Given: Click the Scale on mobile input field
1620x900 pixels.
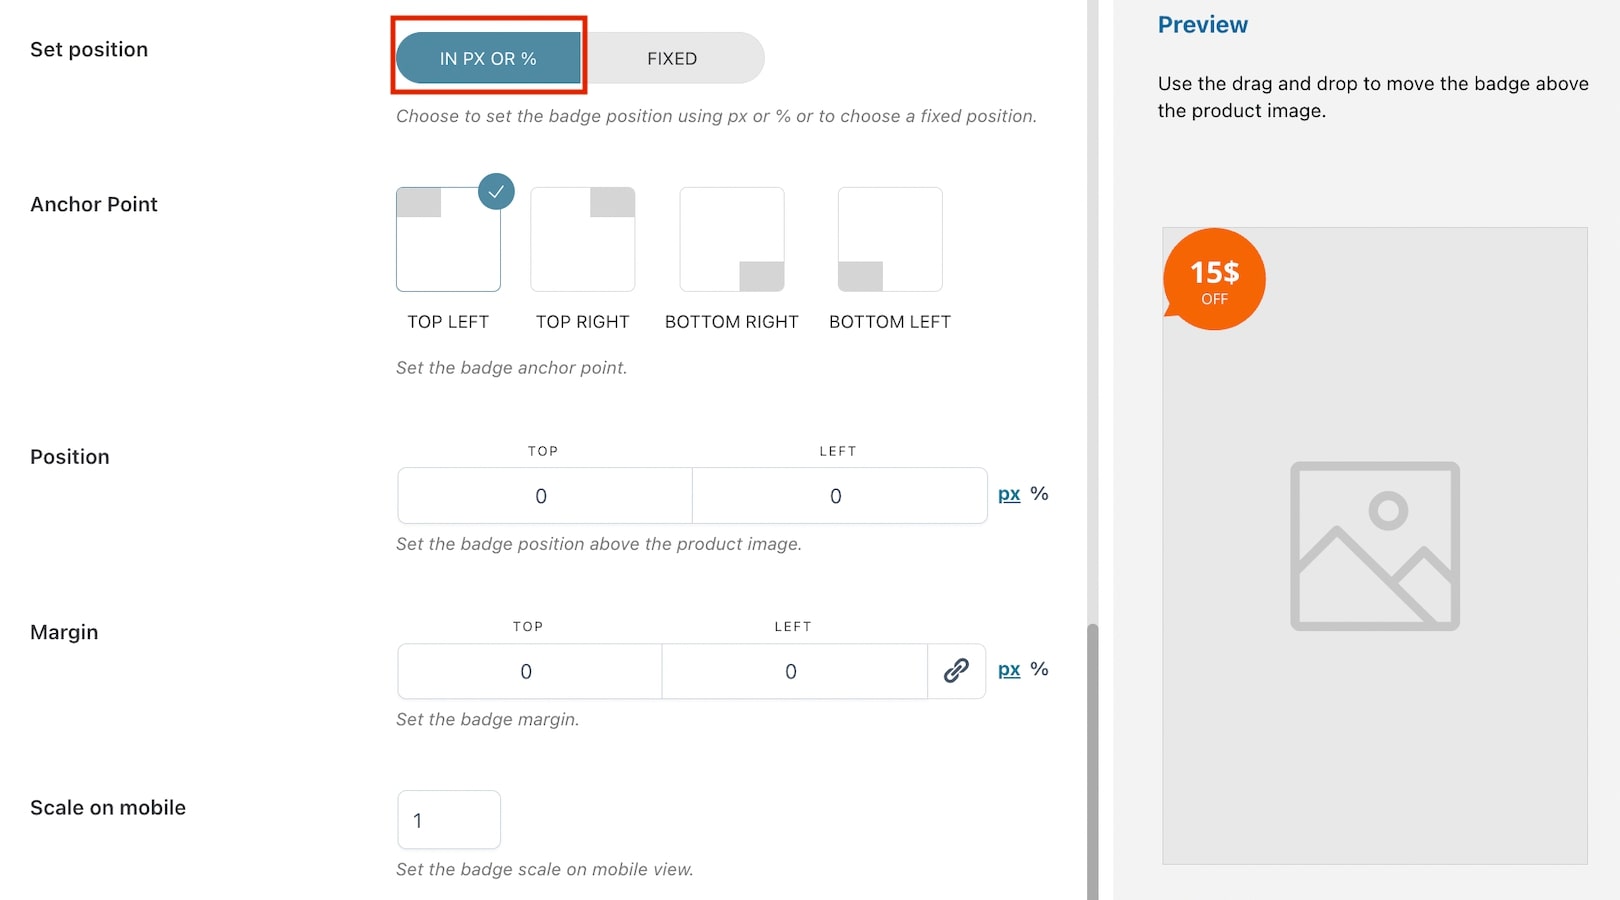Looking at the screenshot, I should (449, 820).
